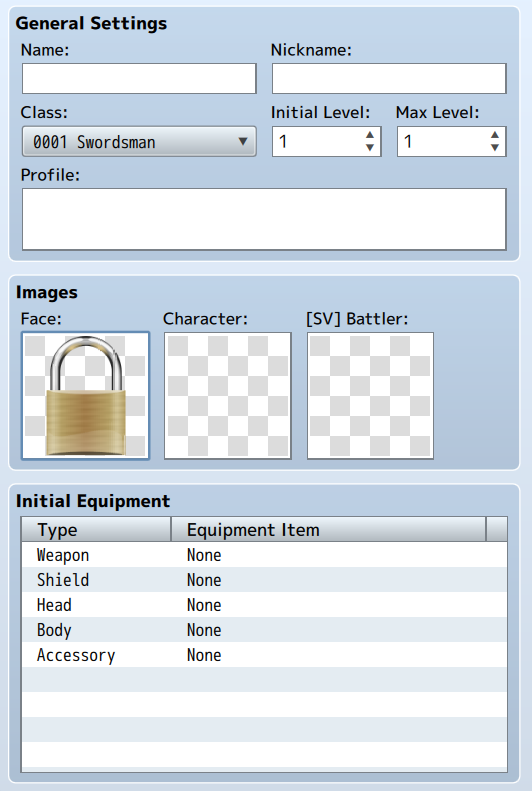Click the Face image with padlock

point(85,396)
